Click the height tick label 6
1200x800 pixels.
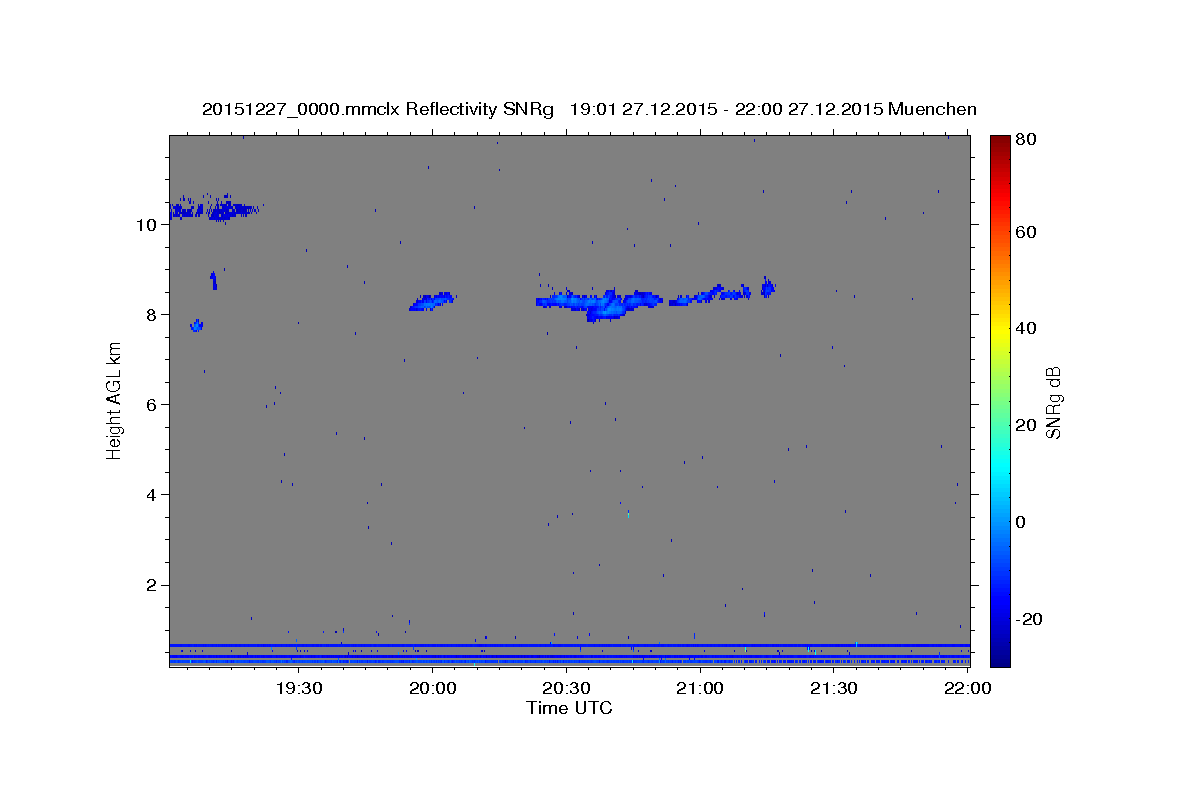click(151, 405)
